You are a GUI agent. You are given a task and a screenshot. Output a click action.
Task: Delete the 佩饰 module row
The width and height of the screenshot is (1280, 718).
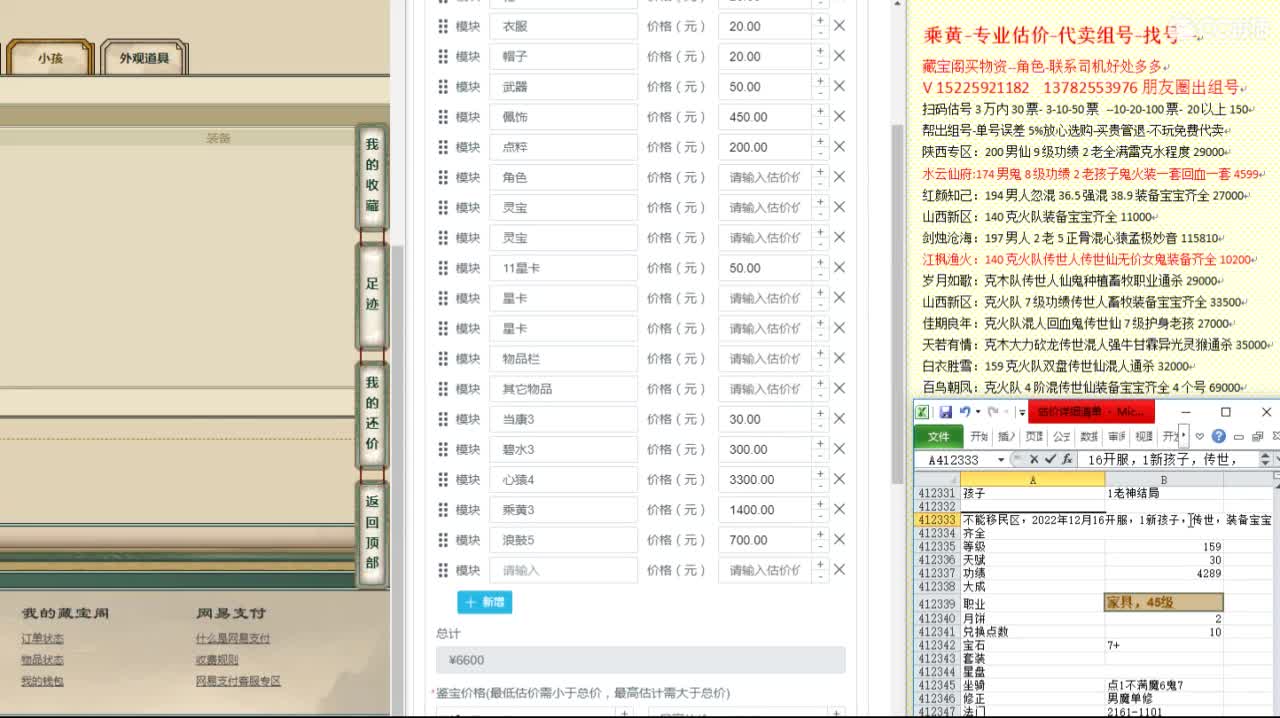839,117
